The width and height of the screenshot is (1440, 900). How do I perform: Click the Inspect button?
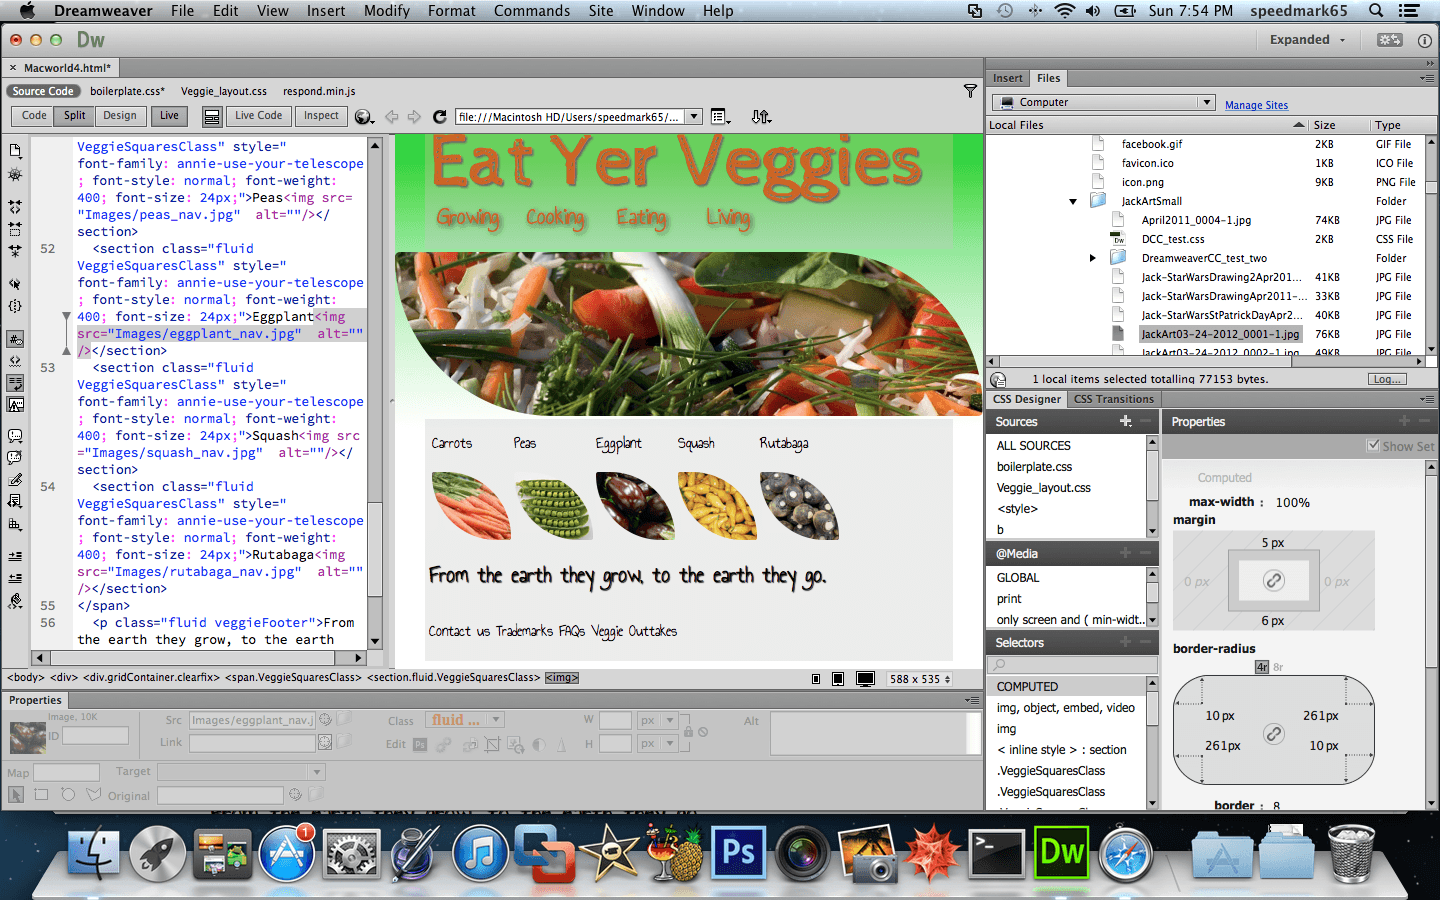pyautogui.click(x=321, y=116)
